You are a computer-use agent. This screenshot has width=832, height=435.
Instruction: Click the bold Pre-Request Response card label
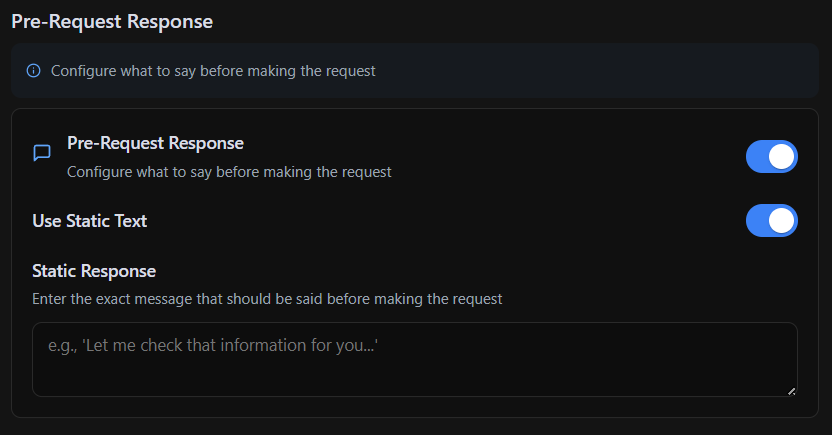click(155, 143)
